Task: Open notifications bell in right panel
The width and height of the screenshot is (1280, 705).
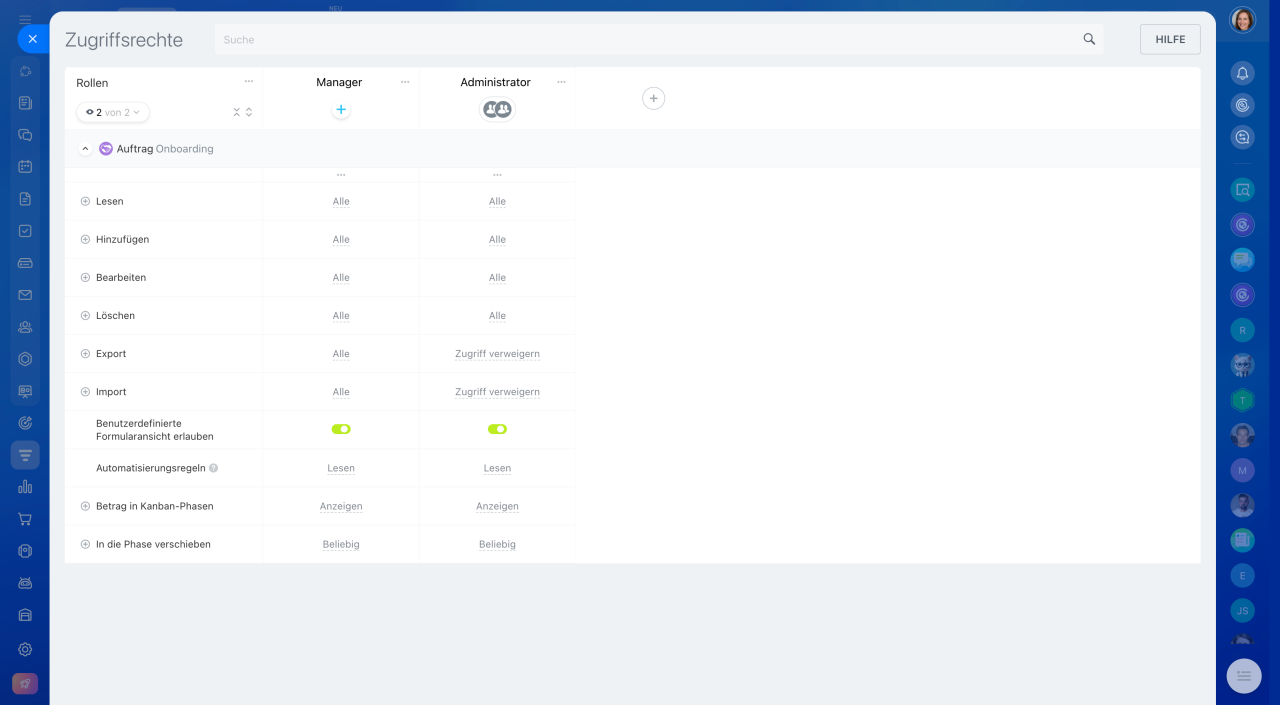Action: point(1242,73)
